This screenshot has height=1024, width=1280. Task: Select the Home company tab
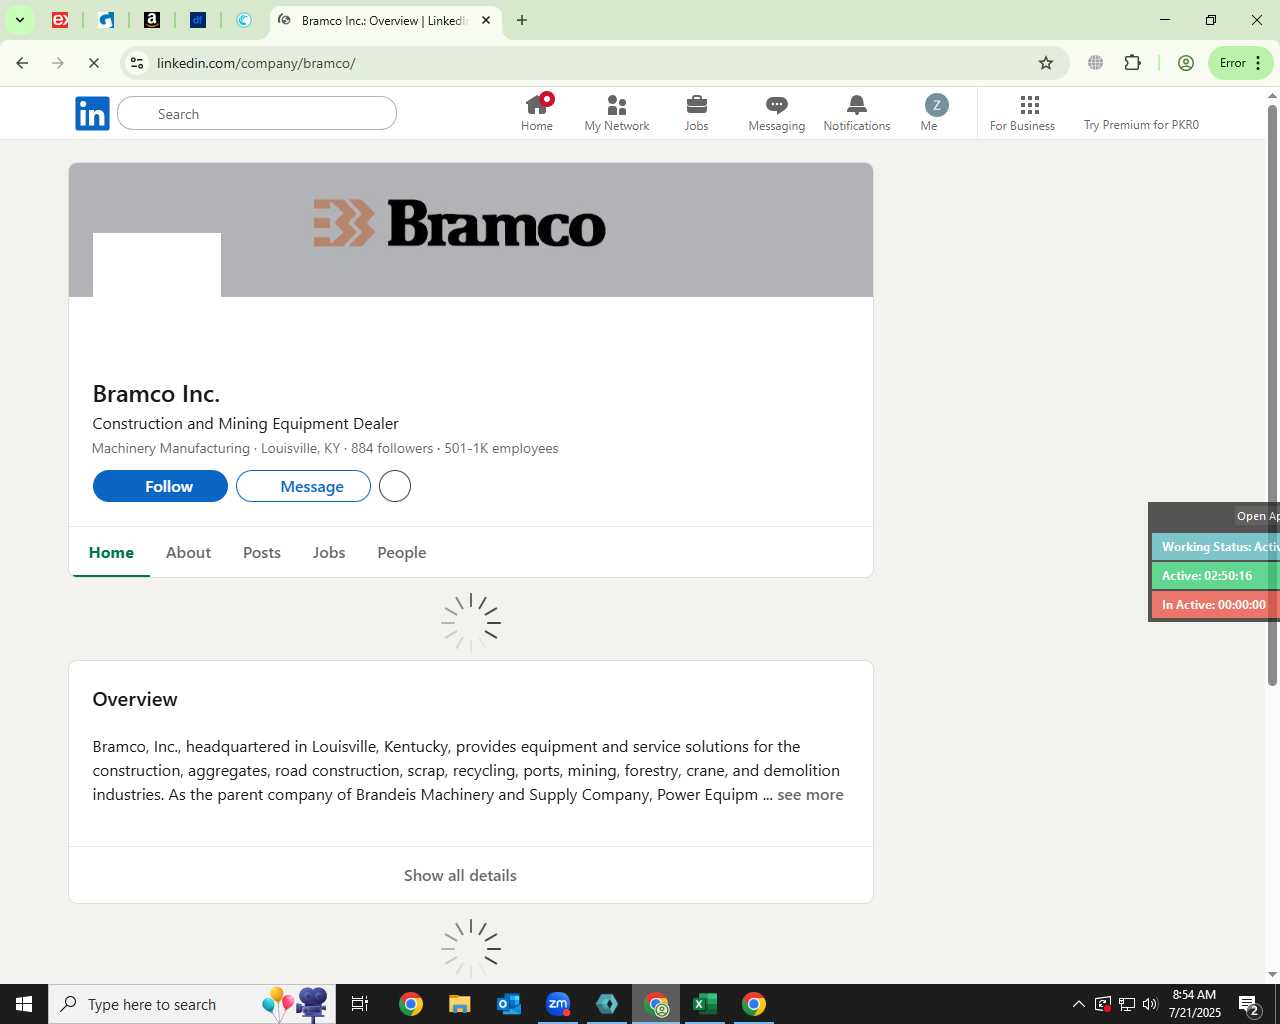pyautogui.click(x=111, y=552)
